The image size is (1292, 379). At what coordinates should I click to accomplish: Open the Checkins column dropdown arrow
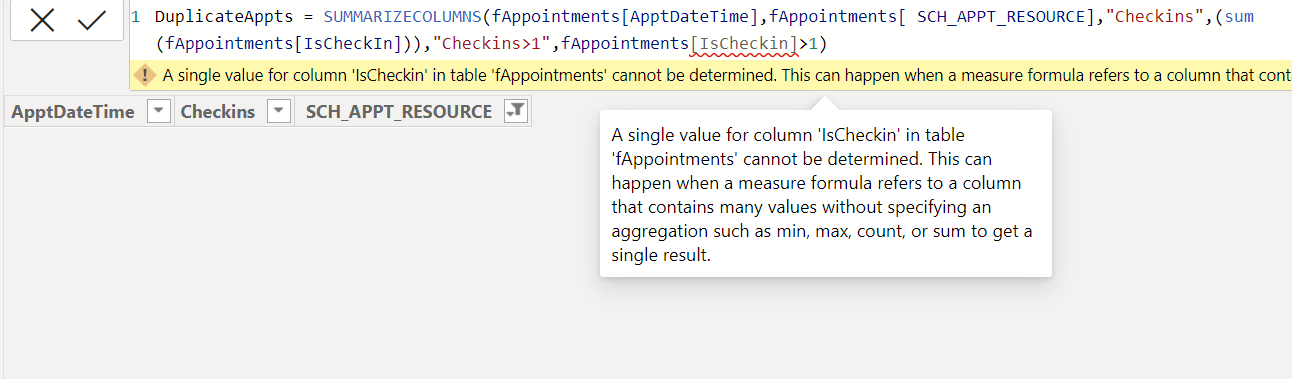tap(280, 112)
